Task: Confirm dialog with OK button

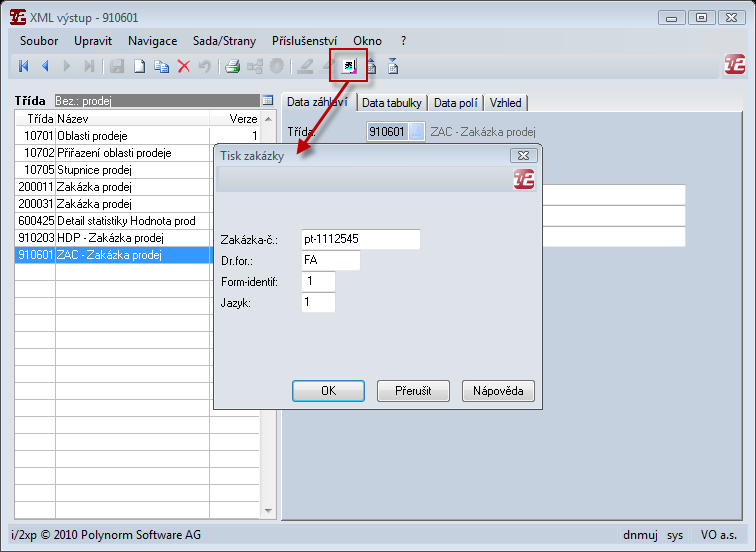Action: pyautogui.click(x=328, y=390)
